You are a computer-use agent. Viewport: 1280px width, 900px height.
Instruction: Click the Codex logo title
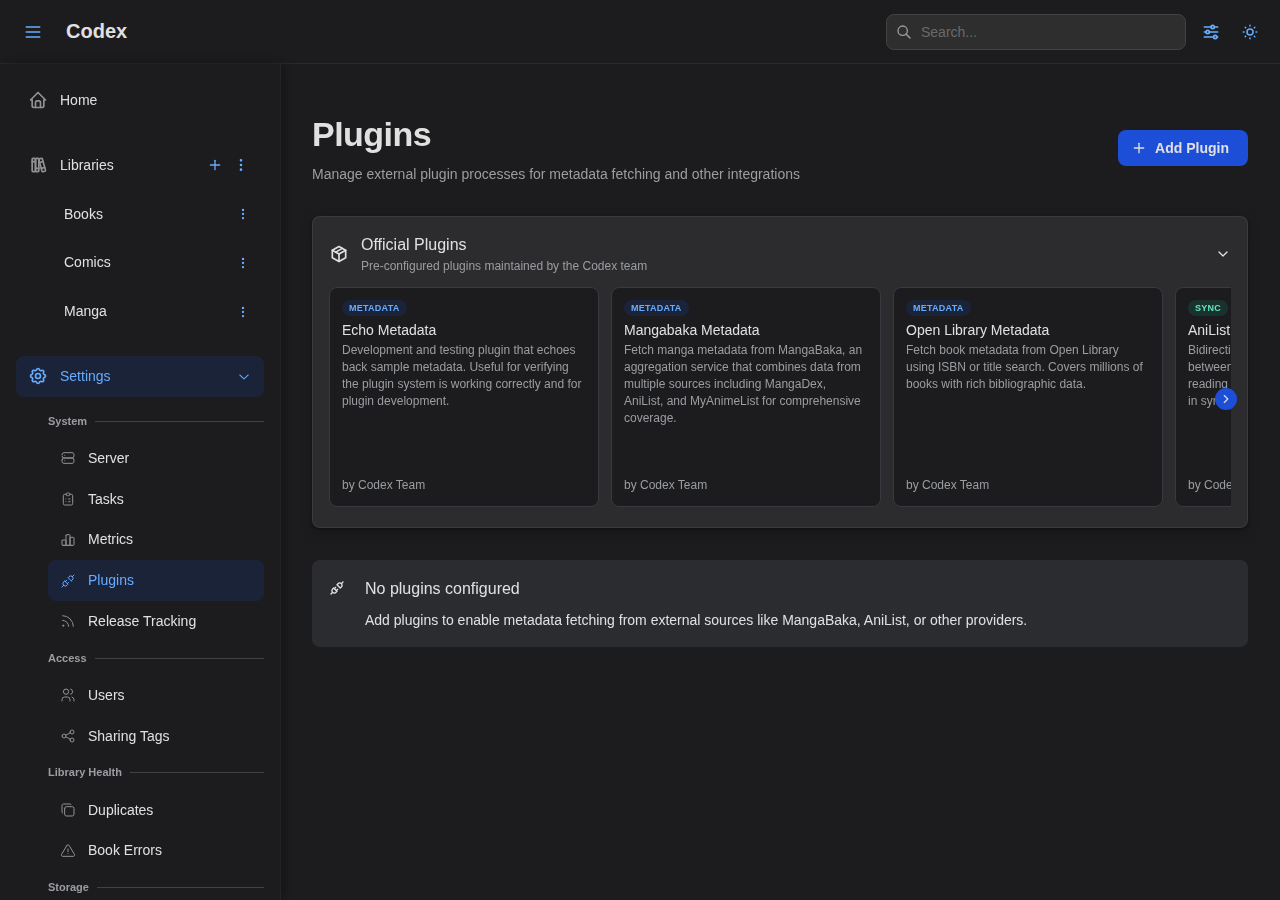point(96,31)
